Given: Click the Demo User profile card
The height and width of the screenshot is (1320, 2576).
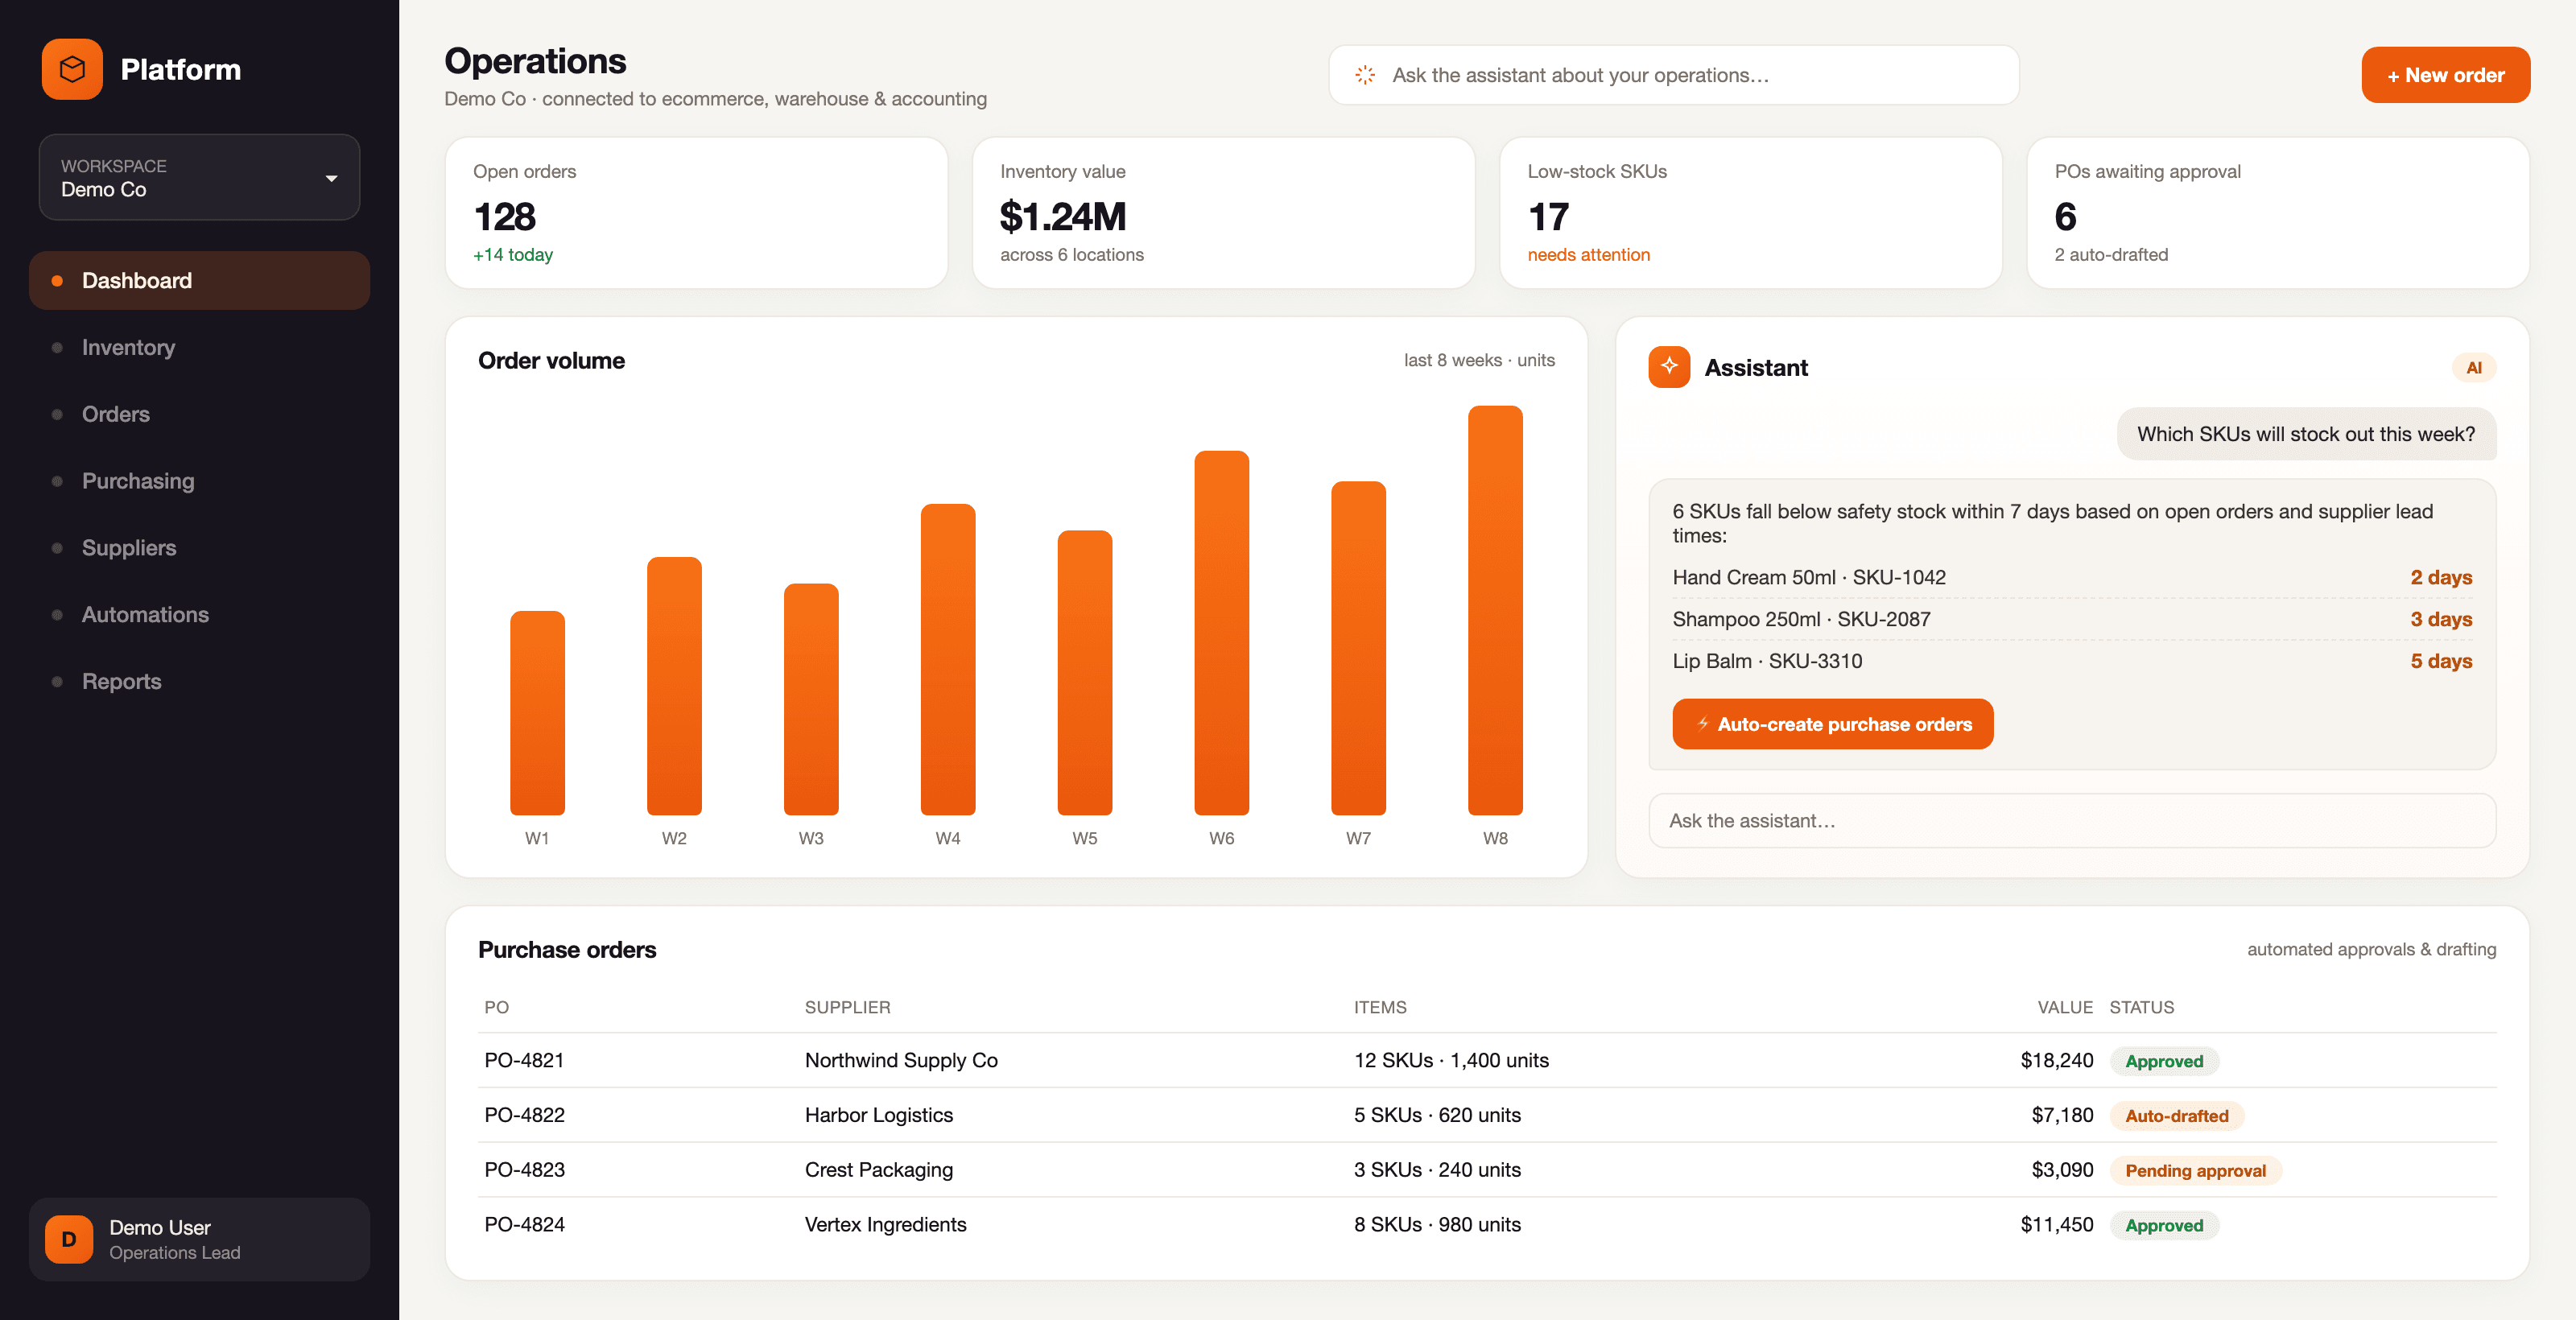Looking at the screenshot, I should [199, 1239].
